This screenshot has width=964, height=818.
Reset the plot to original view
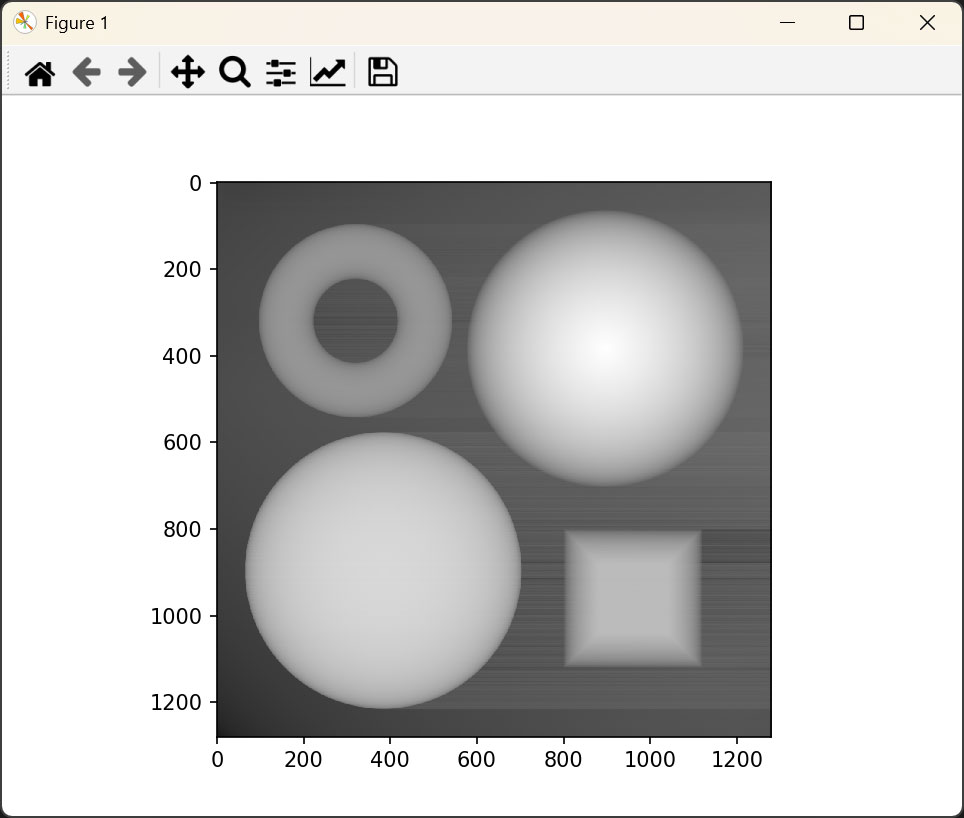click(x=40, y=73)
